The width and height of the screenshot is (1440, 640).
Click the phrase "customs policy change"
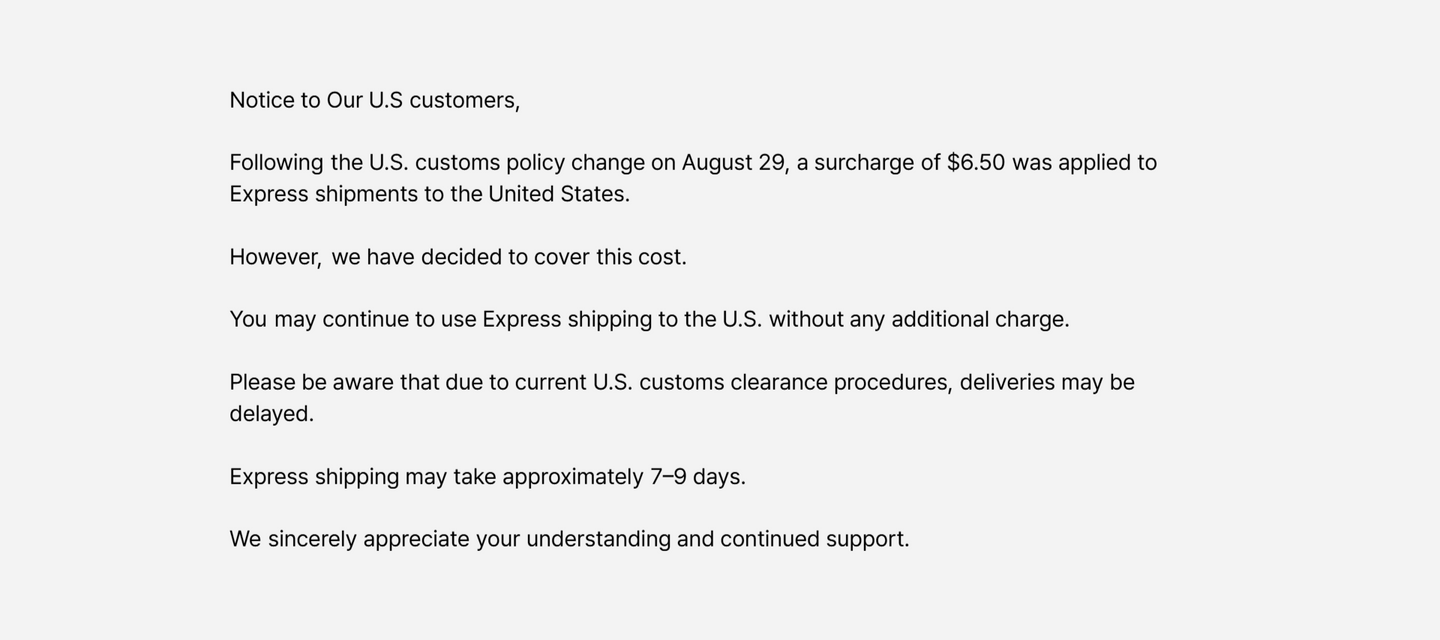point(530,162)
